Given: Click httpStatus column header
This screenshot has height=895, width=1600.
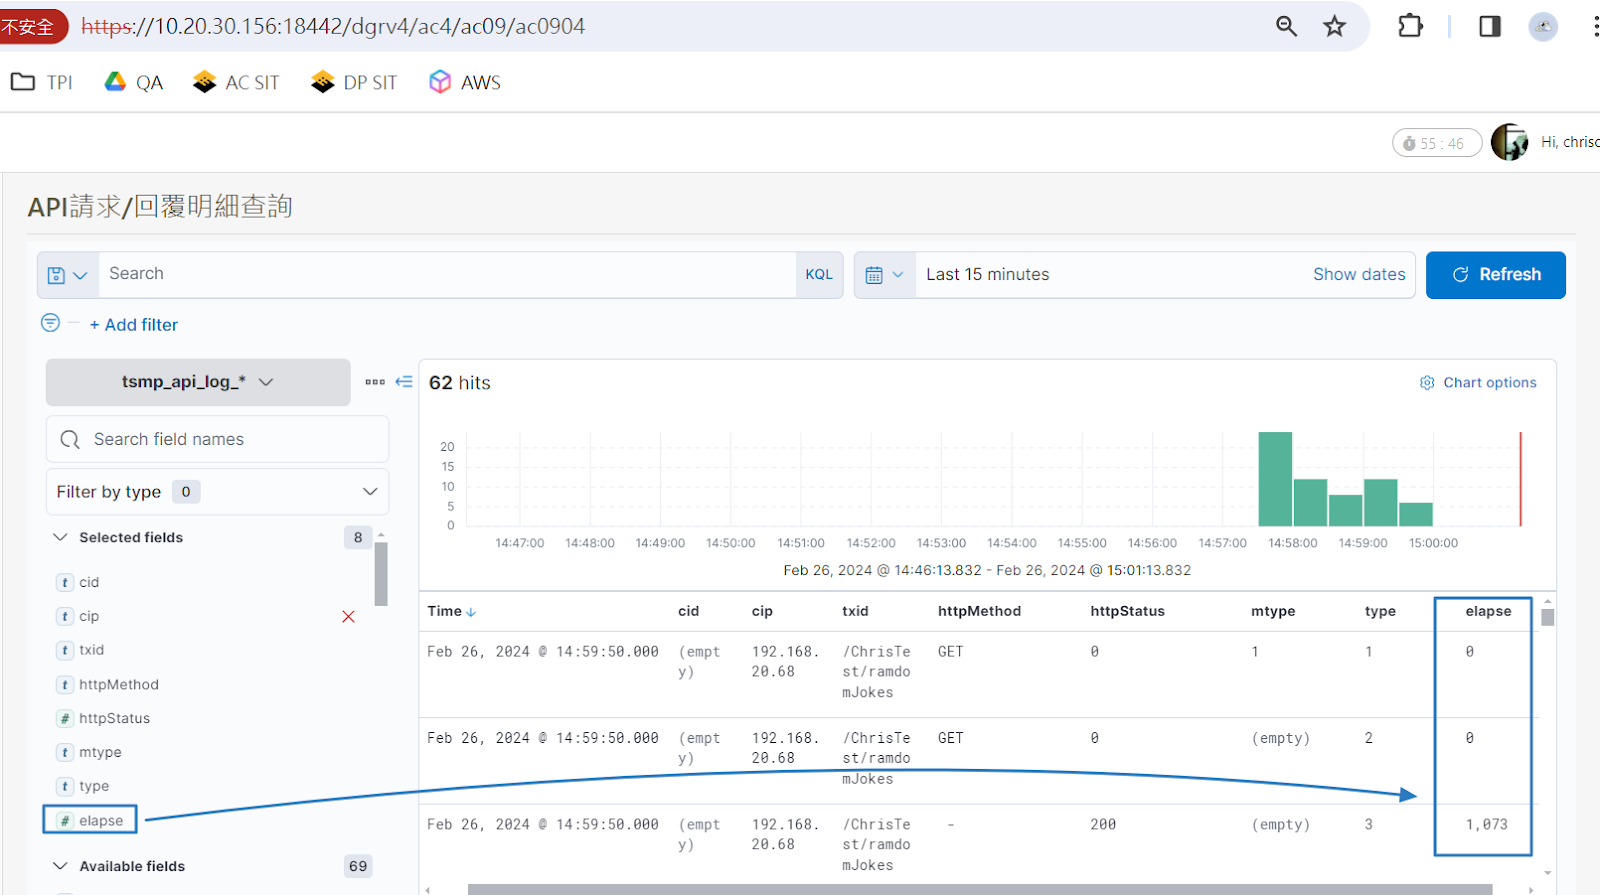Looking at the screenshot, I should pos(1127,611).
